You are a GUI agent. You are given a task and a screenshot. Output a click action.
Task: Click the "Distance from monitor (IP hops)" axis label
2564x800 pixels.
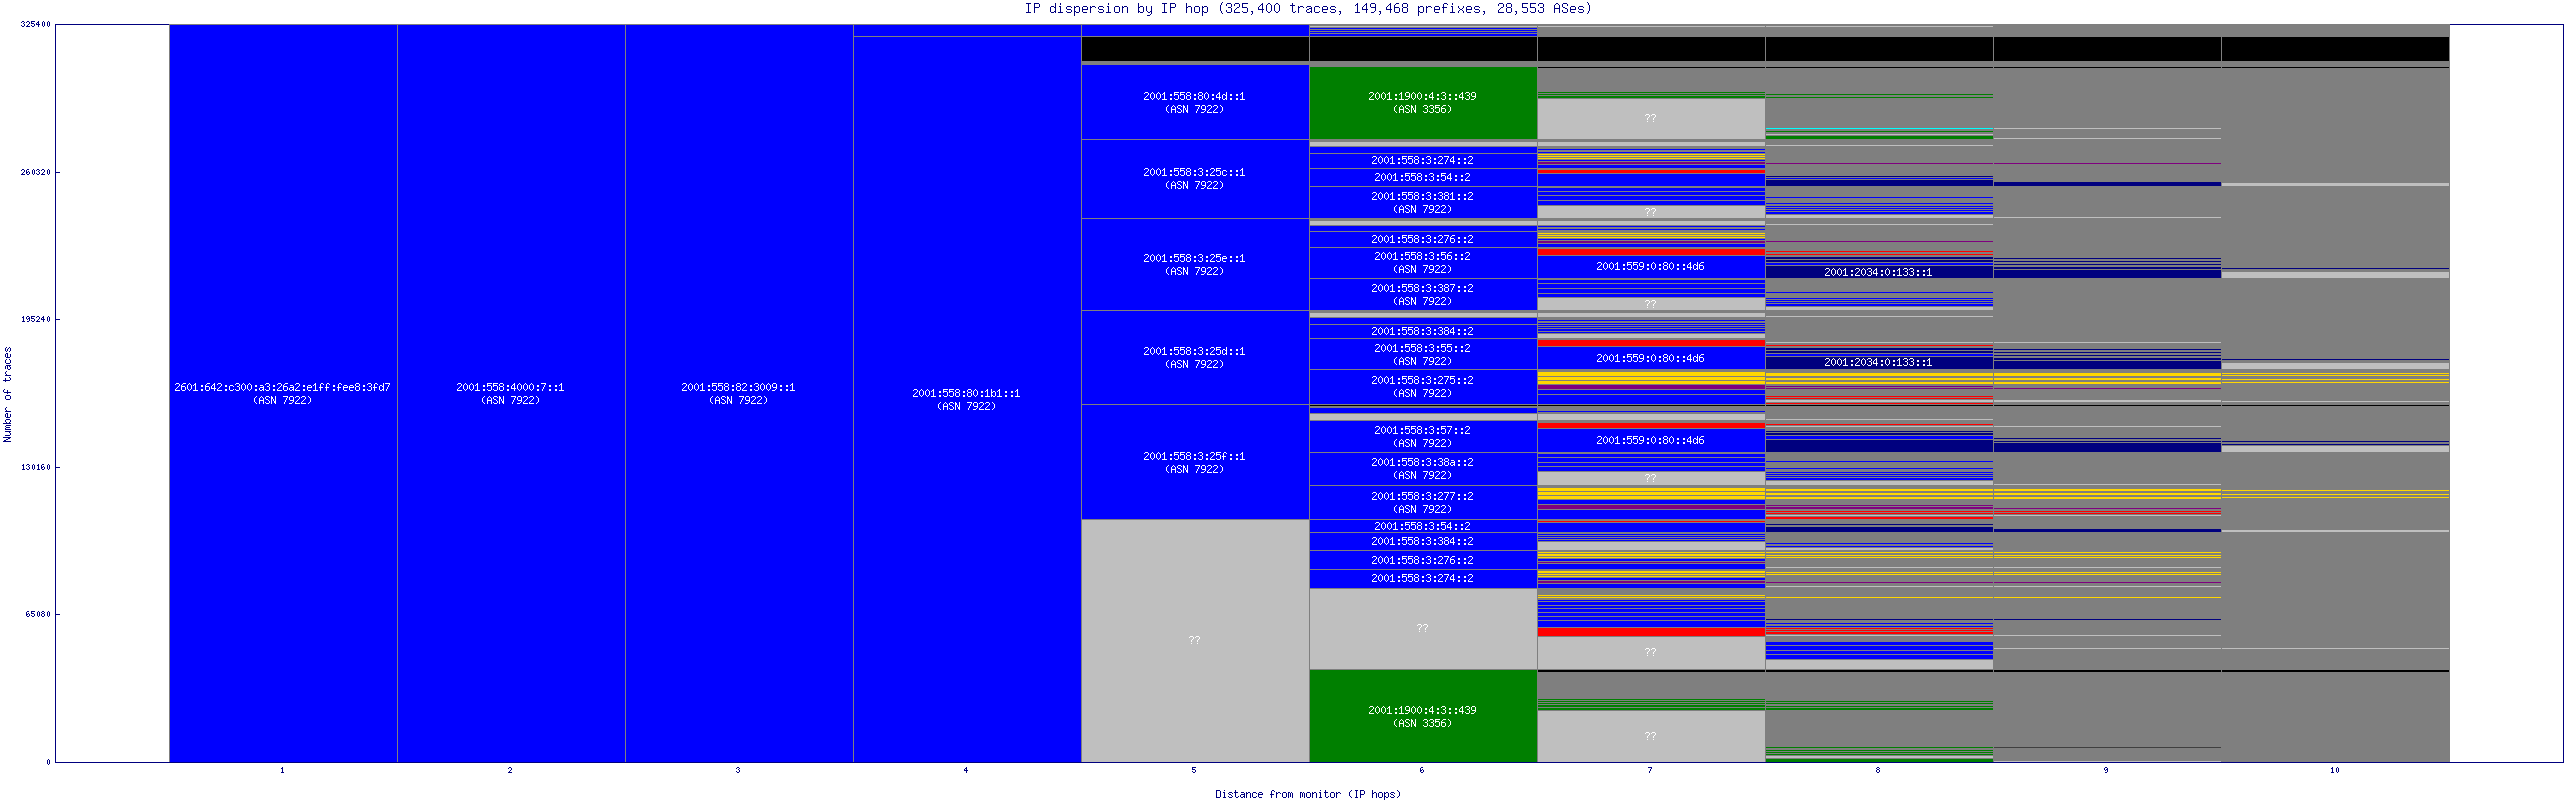pyautogui.click(x=1308, y=794)
